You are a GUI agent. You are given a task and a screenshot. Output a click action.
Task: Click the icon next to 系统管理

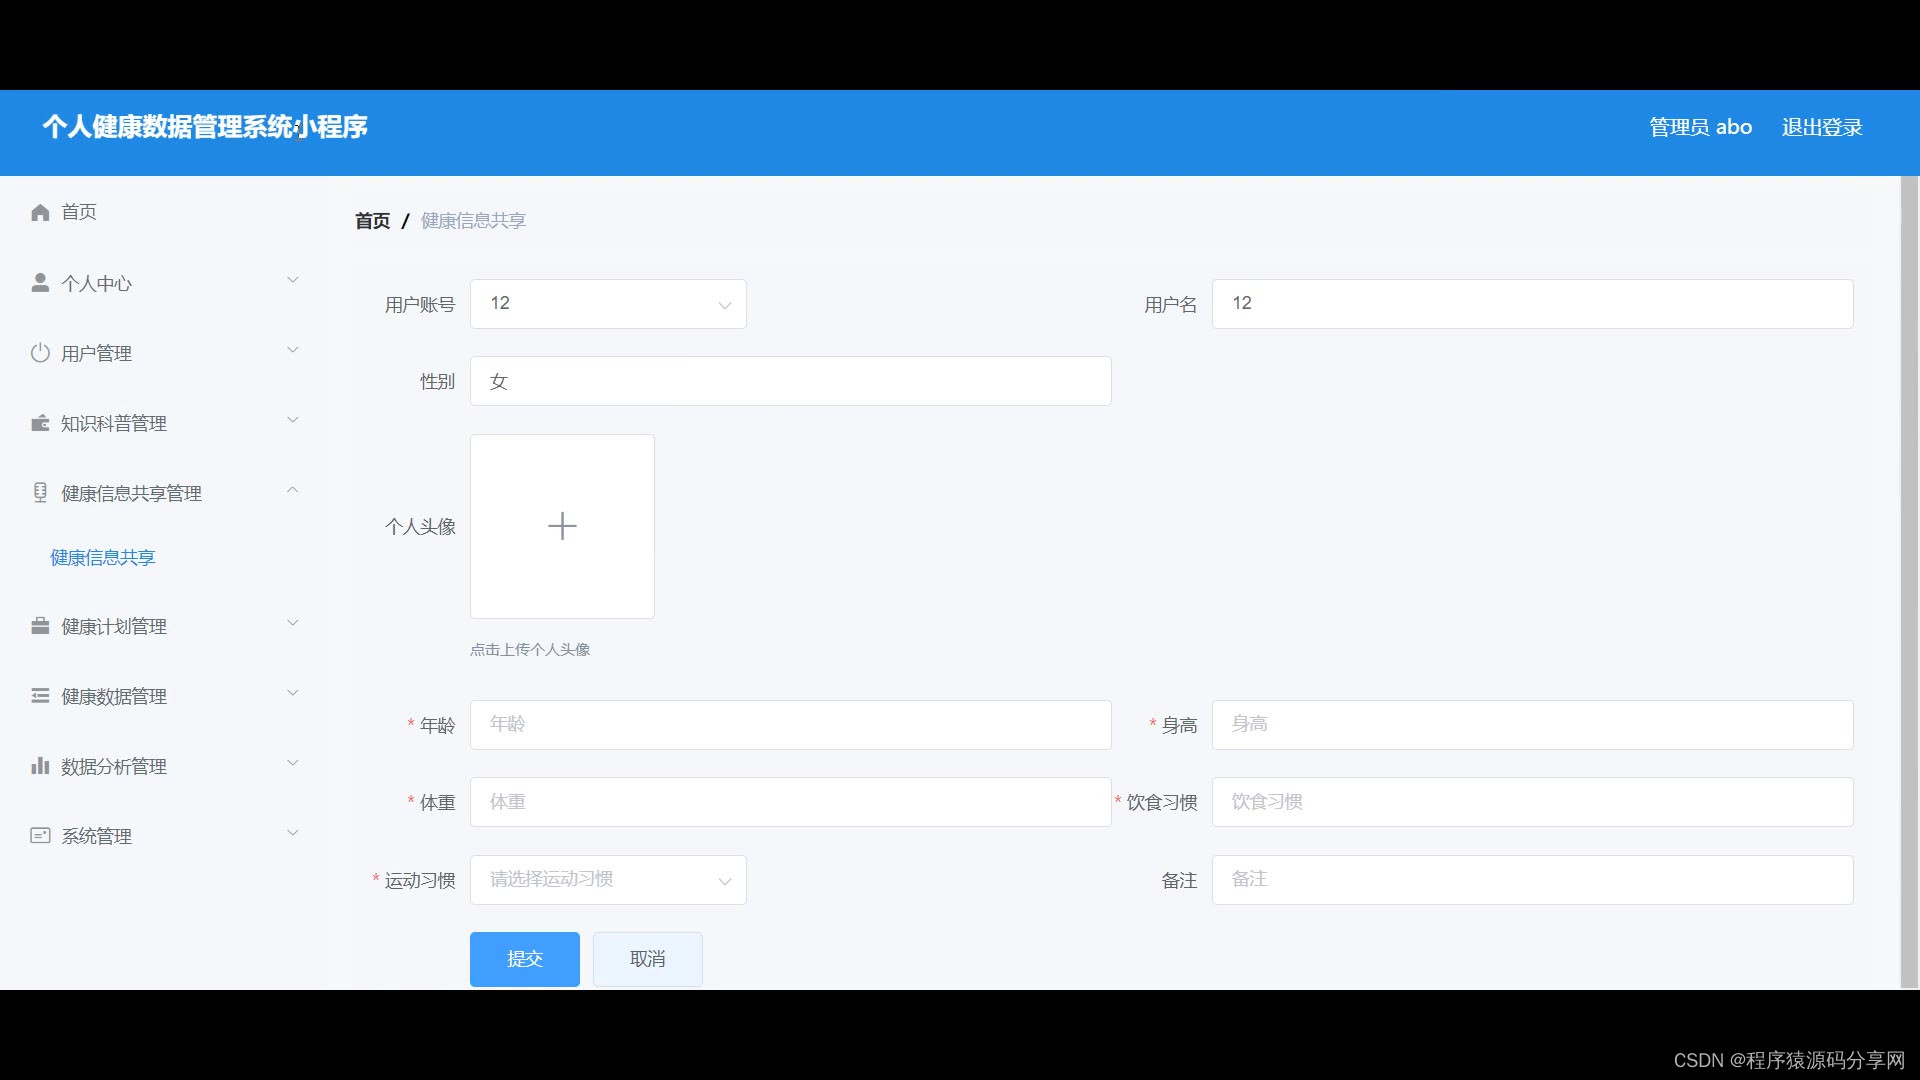[x=39, y=836]
